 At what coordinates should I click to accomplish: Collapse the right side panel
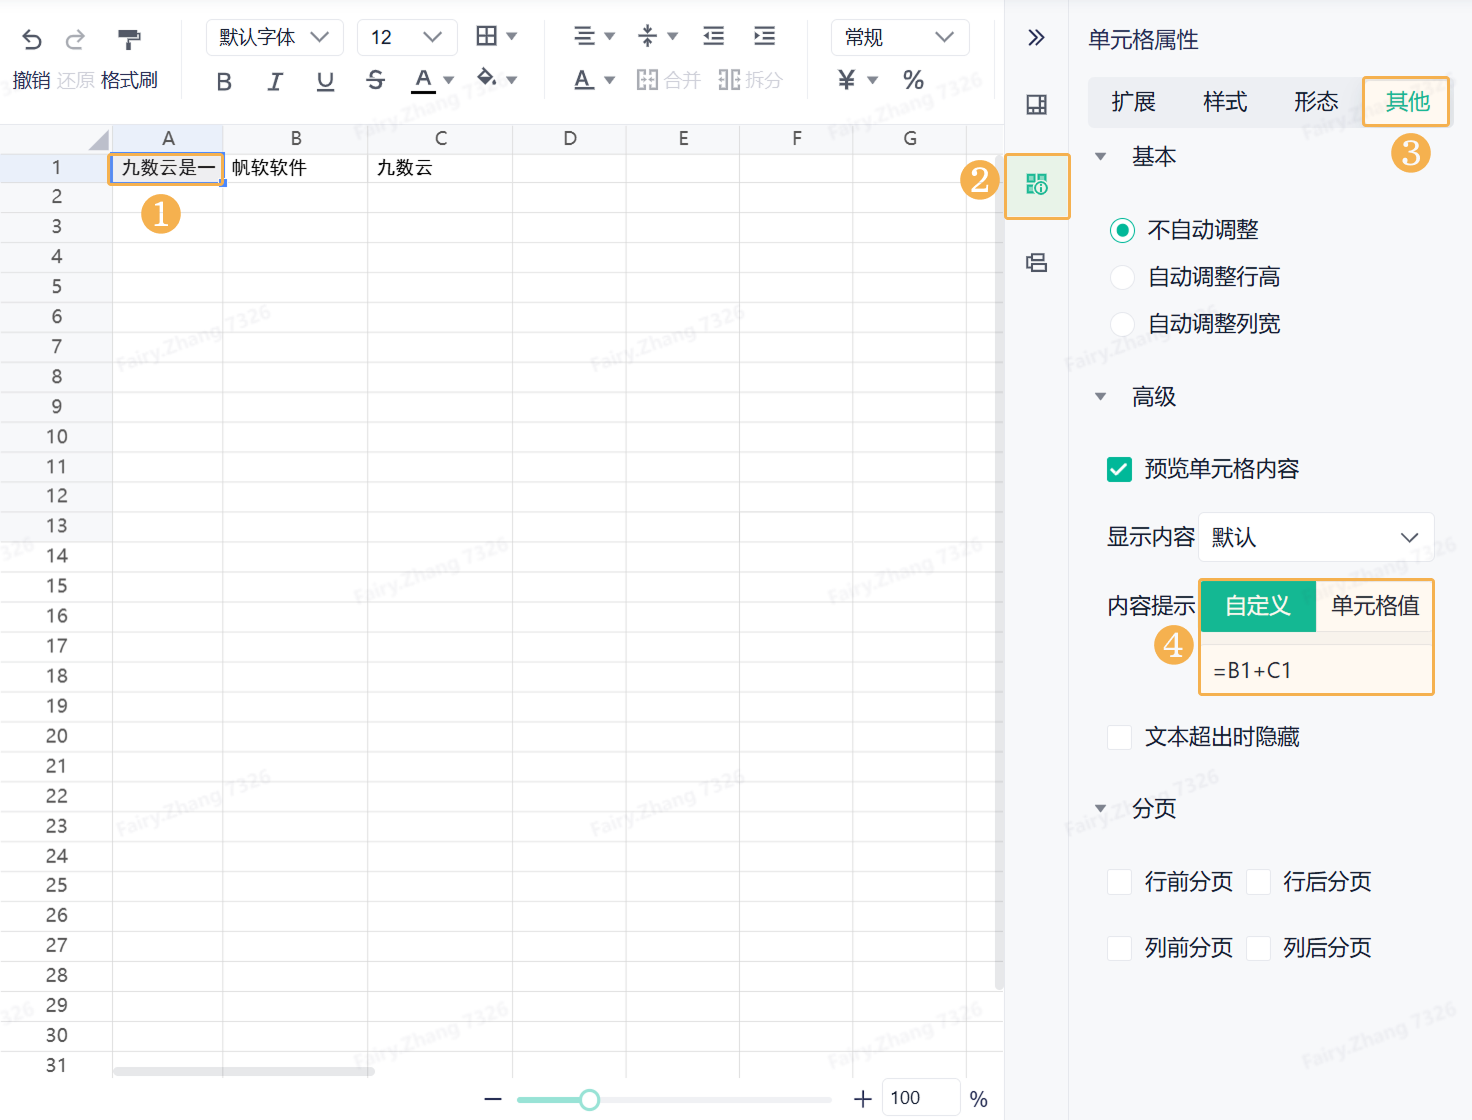pyautogui.click(x=1036, y=38)
